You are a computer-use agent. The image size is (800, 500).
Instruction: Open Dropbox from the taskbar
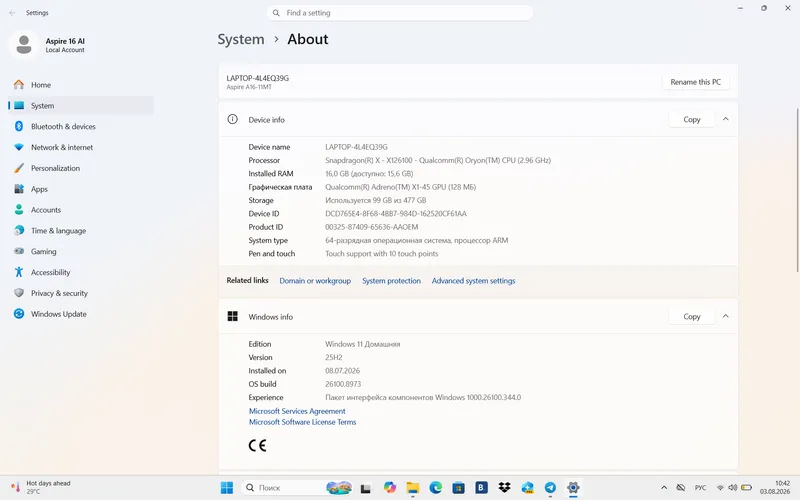point(504,488)
